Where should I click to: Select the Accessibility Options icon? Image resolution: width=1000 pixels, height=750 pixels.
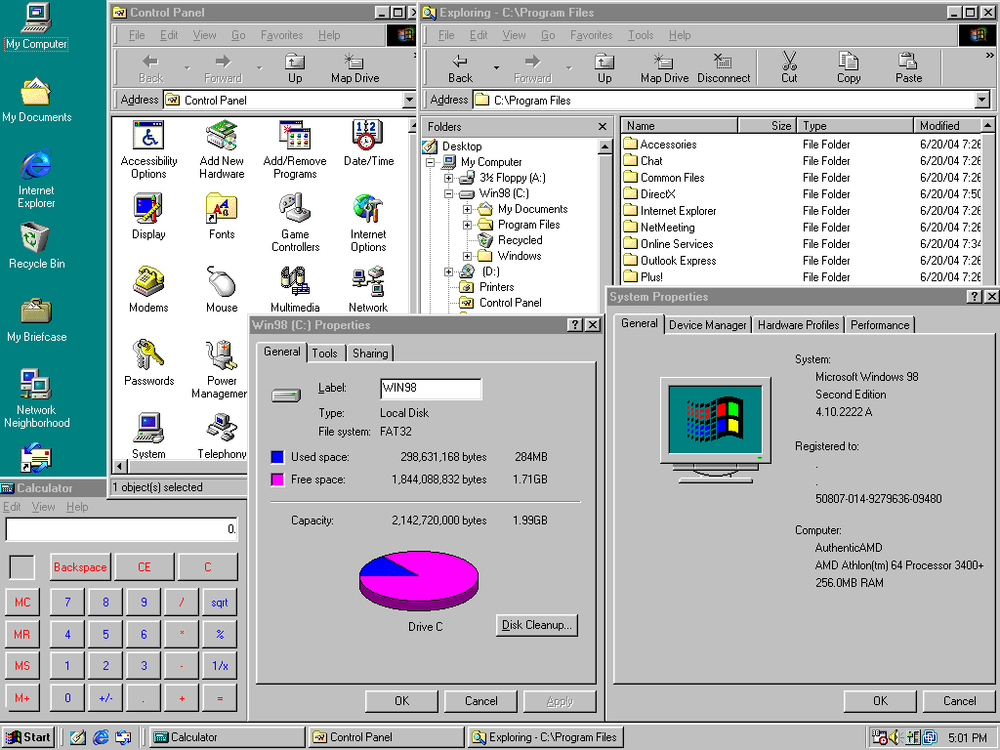click(149, 149)
